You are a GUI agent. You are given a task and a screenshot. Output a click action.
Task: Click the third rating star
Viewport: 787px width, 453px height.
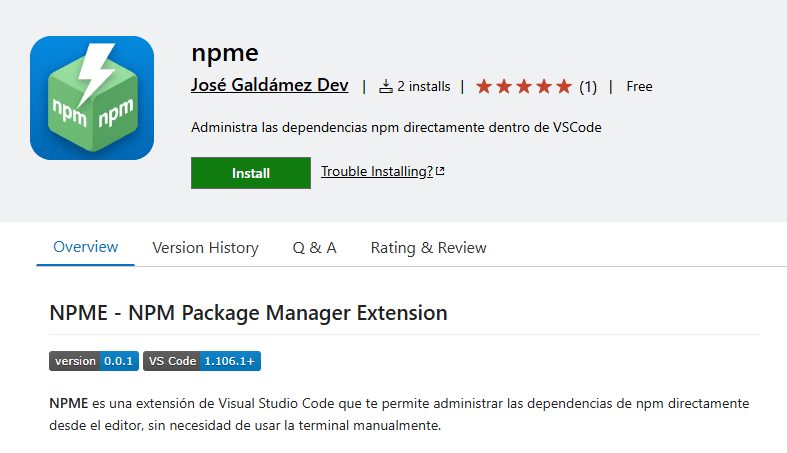[x=524, y=87]
